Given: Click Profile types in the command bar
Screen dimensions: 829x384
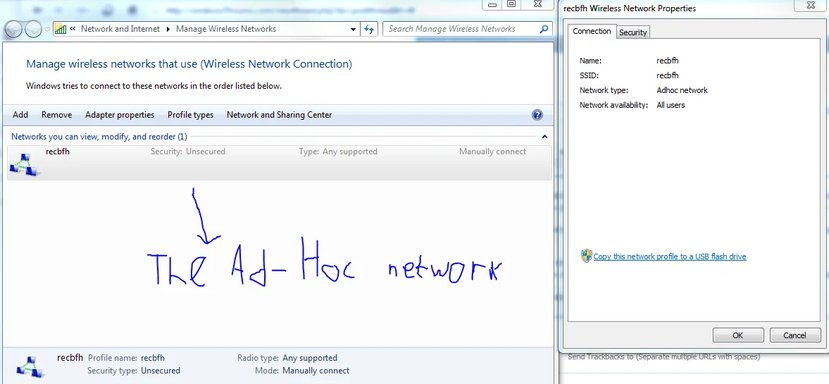Looking at the screenshot, I should pos(190,115).
